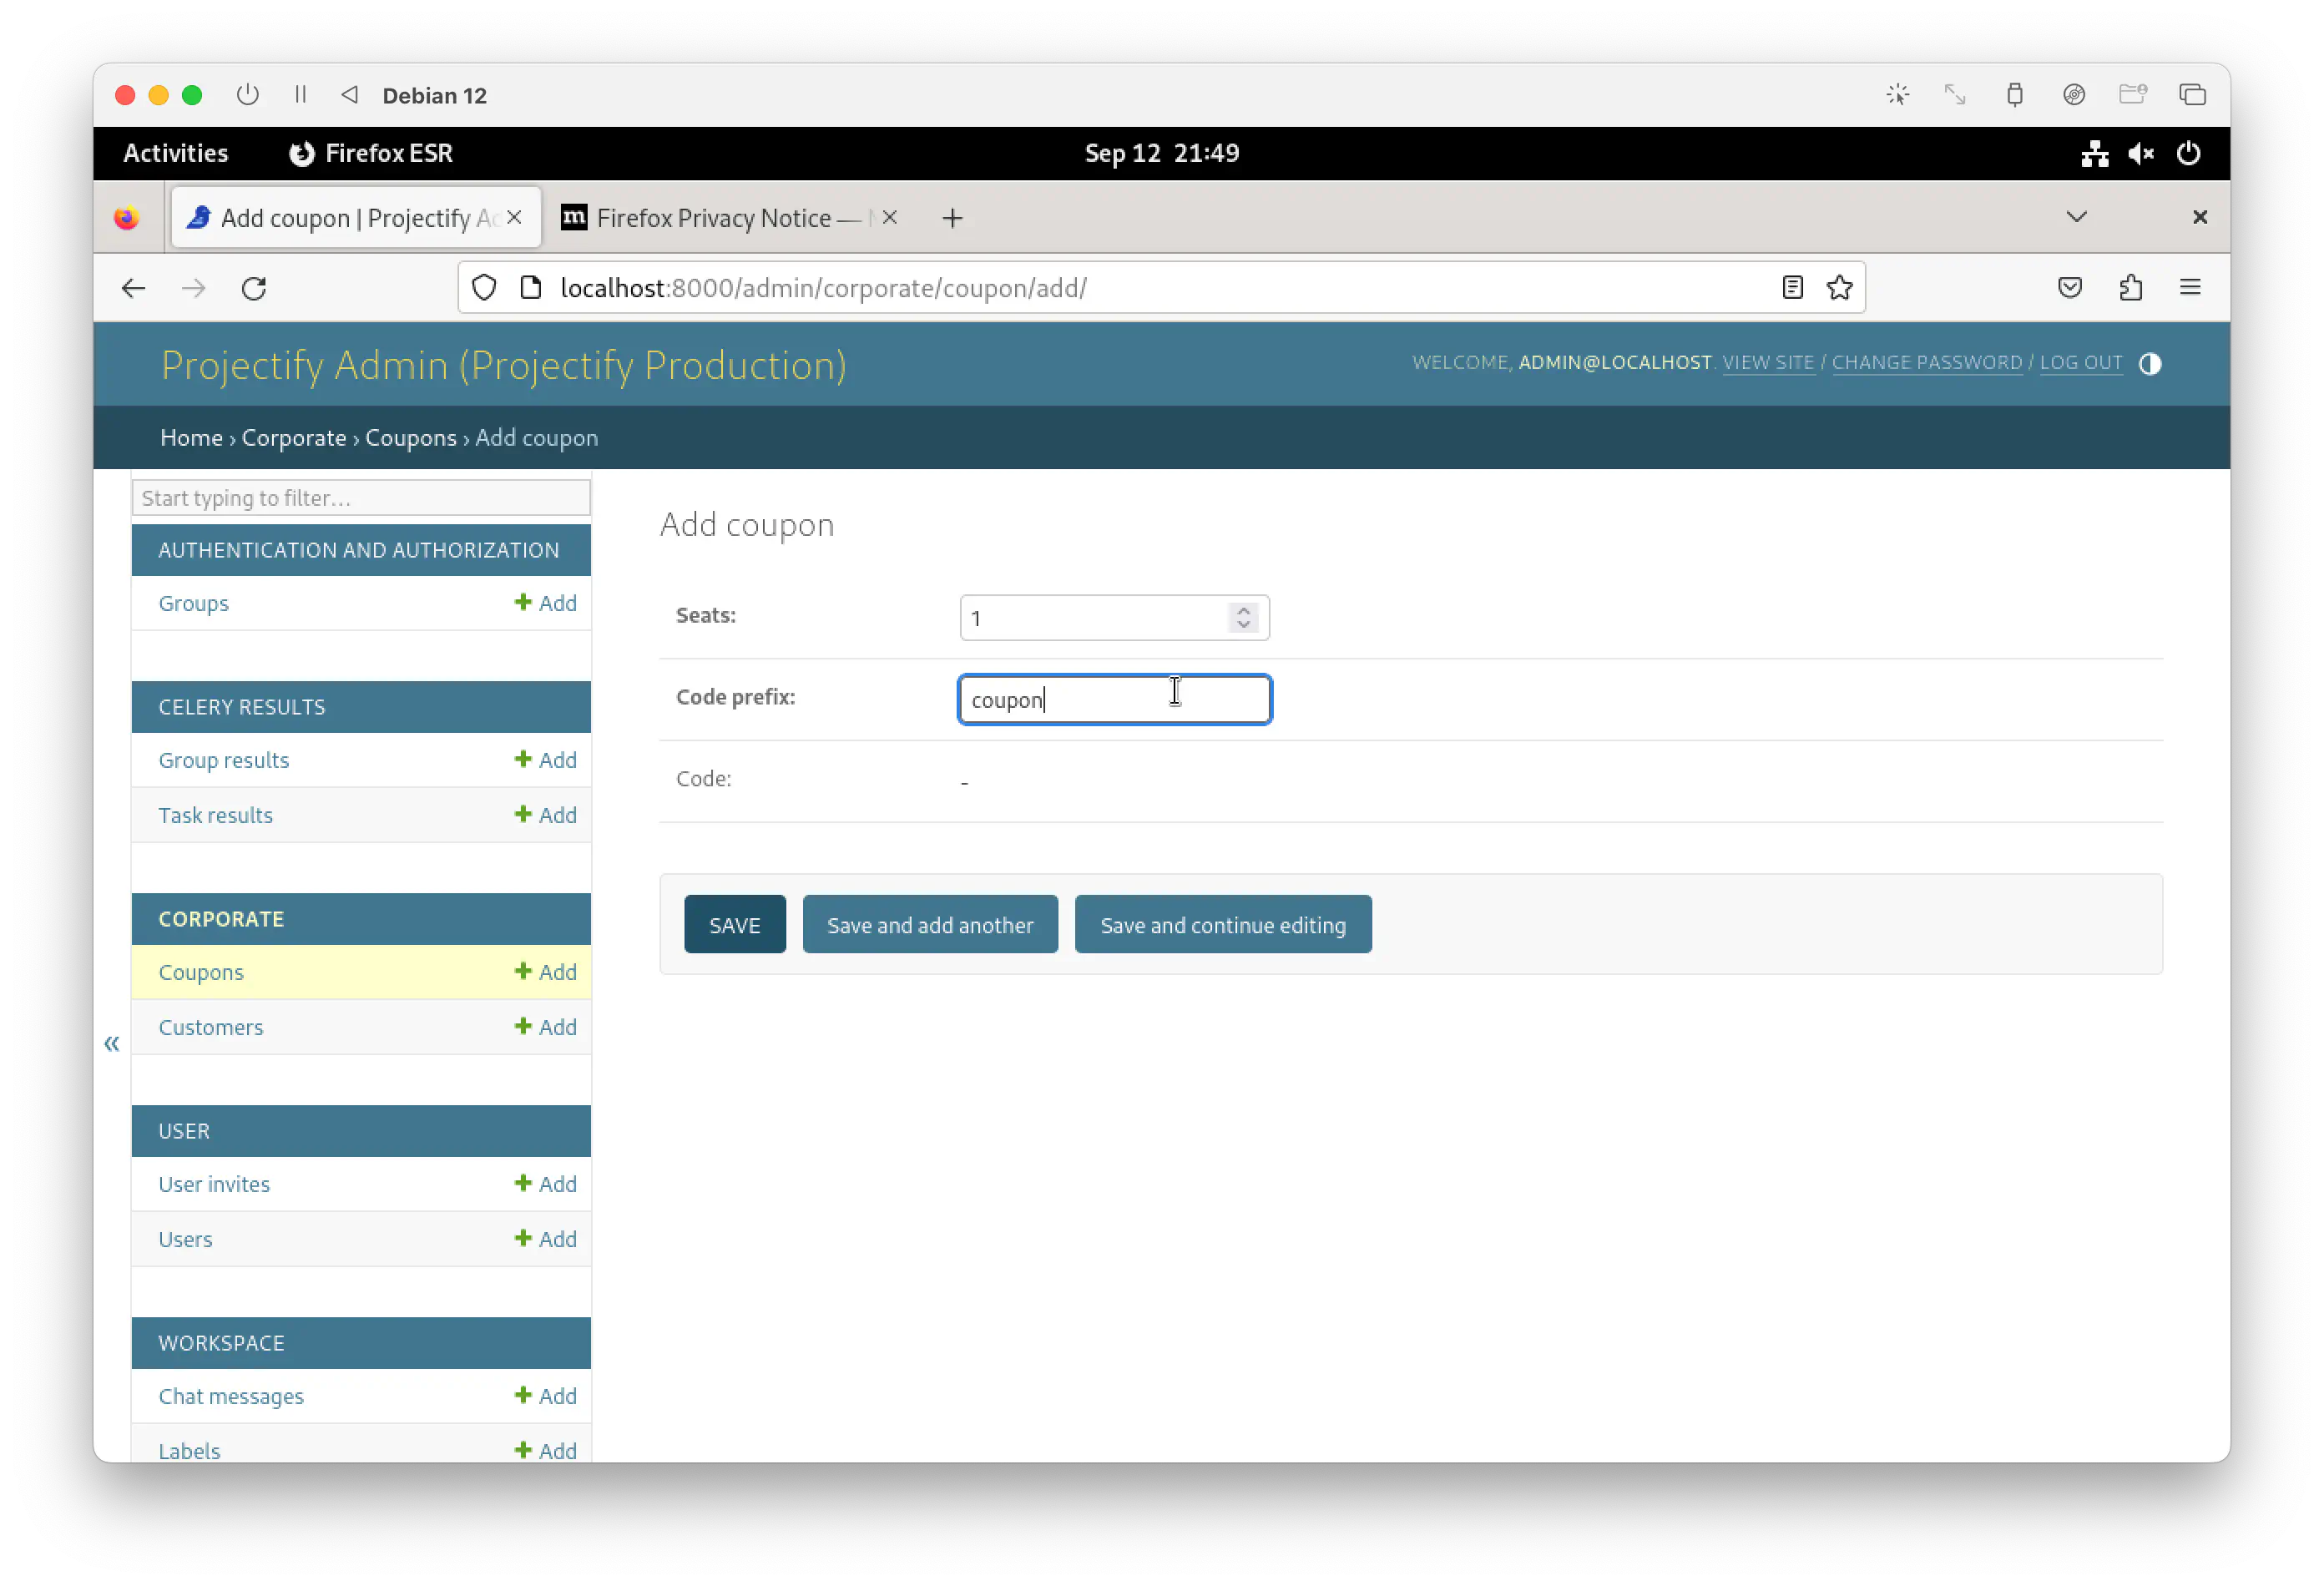The width and height of the screenshot is (2324, 1586).
Task: Go to Coupons breadcrumb
Action: pos(410,437)
